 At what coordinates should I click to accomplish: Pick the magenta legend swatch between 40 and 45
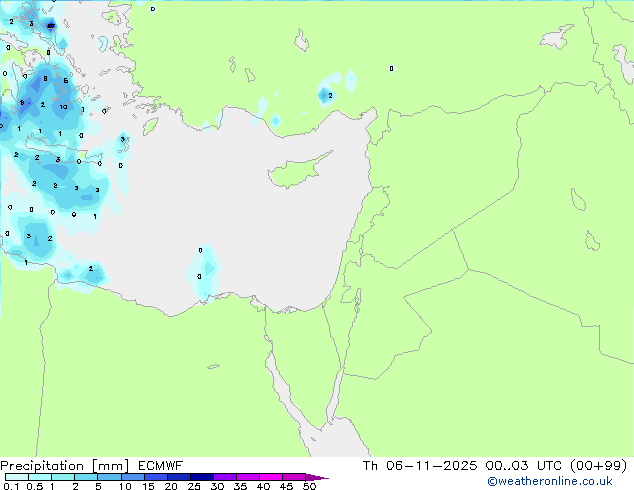271,477
